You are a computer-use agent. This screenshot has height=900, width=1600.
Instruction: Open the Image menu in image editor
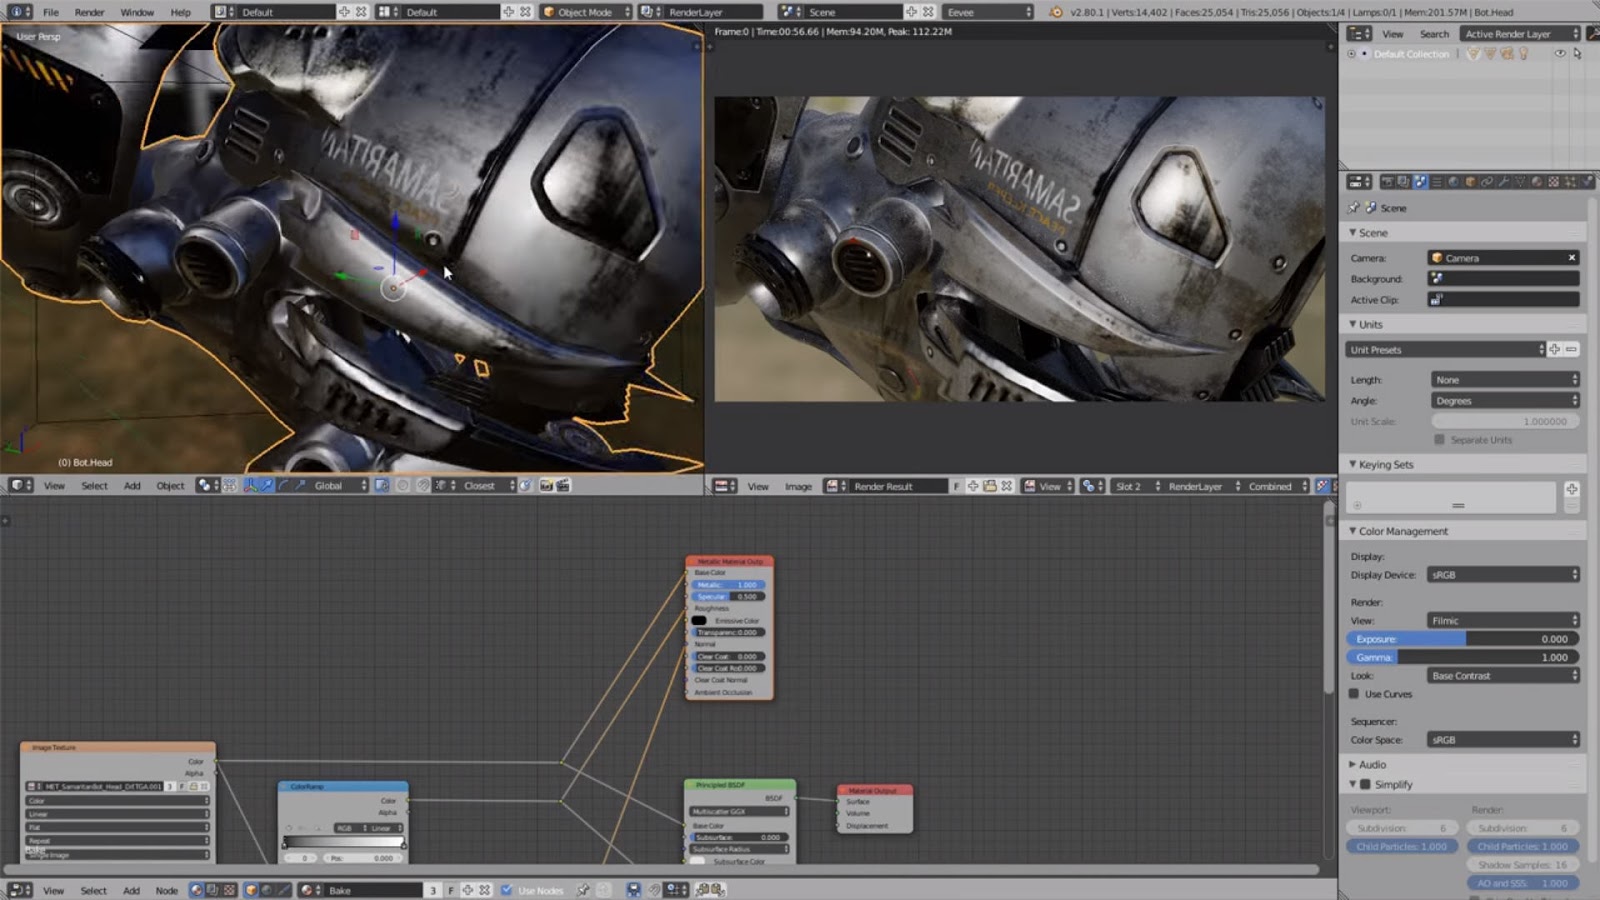tap(798, 486)
